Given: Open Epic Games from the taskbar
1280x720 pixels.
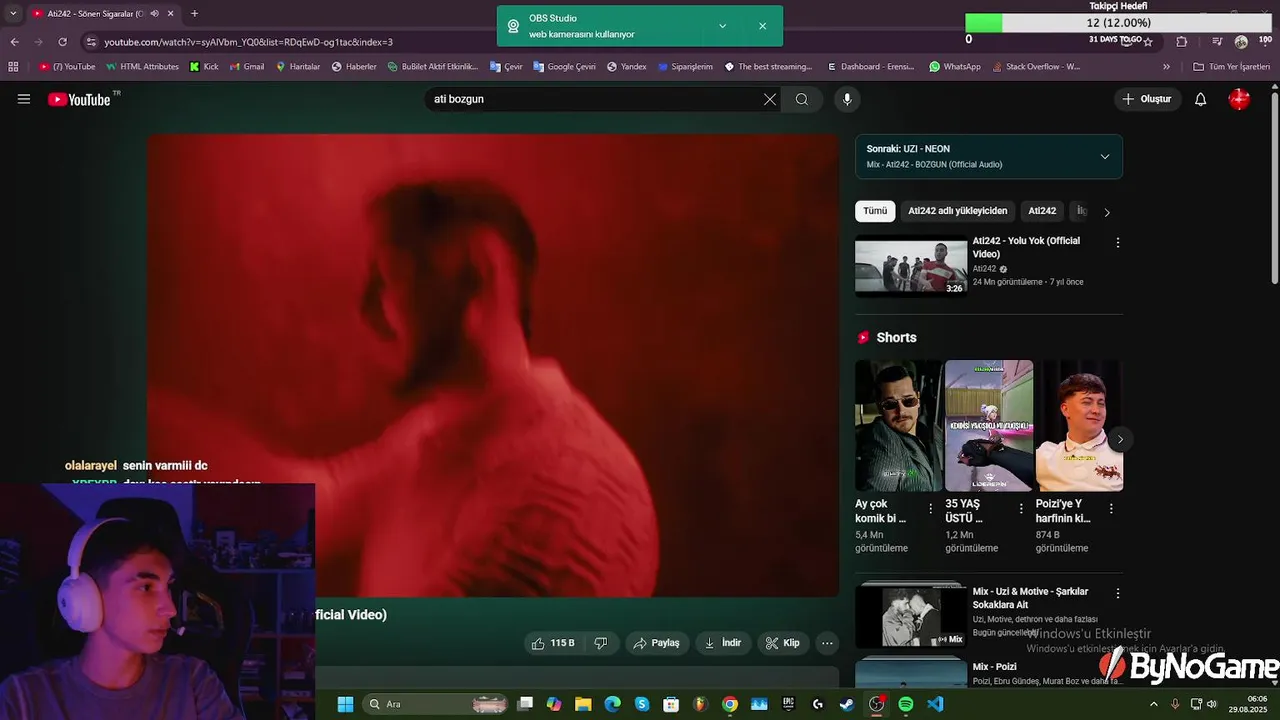Looking at the screenshot, I should click(788, 704).
